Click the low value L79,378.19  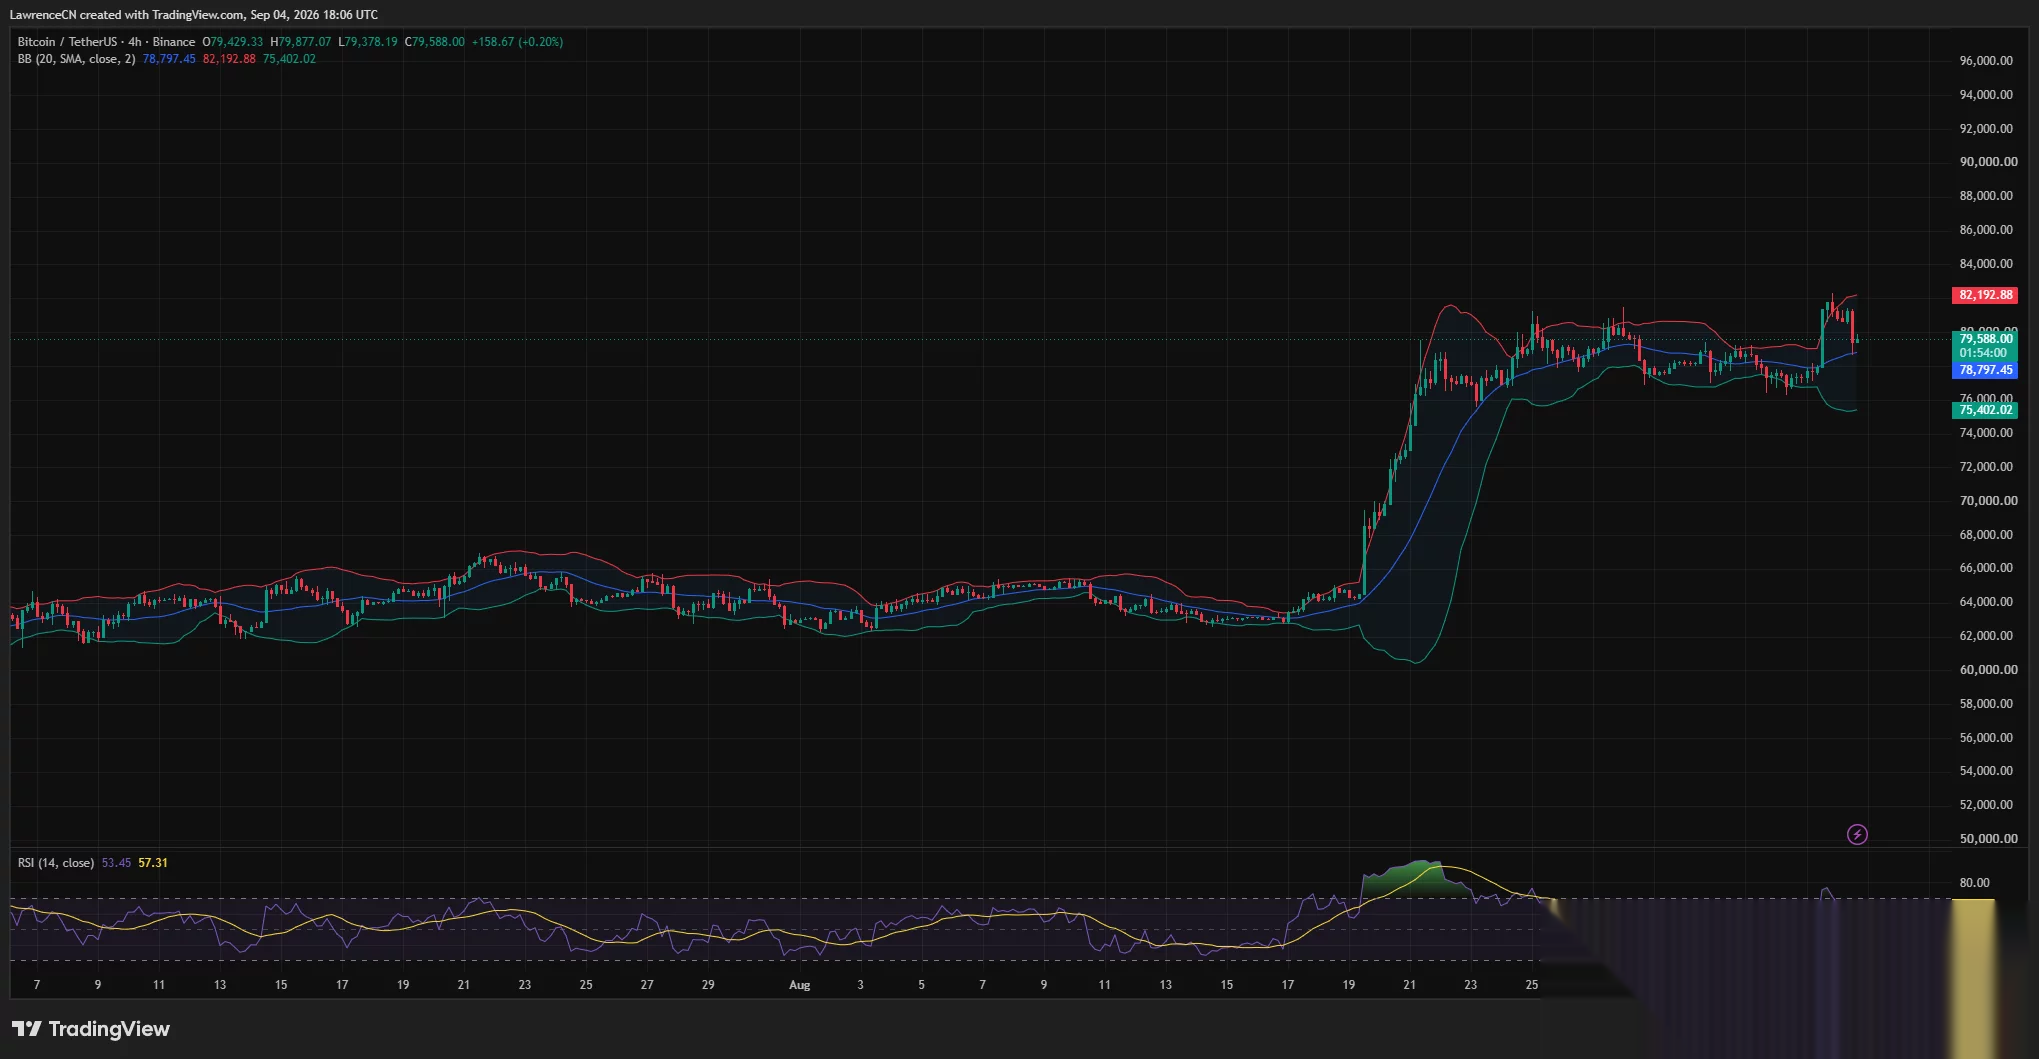click(368, 42)
